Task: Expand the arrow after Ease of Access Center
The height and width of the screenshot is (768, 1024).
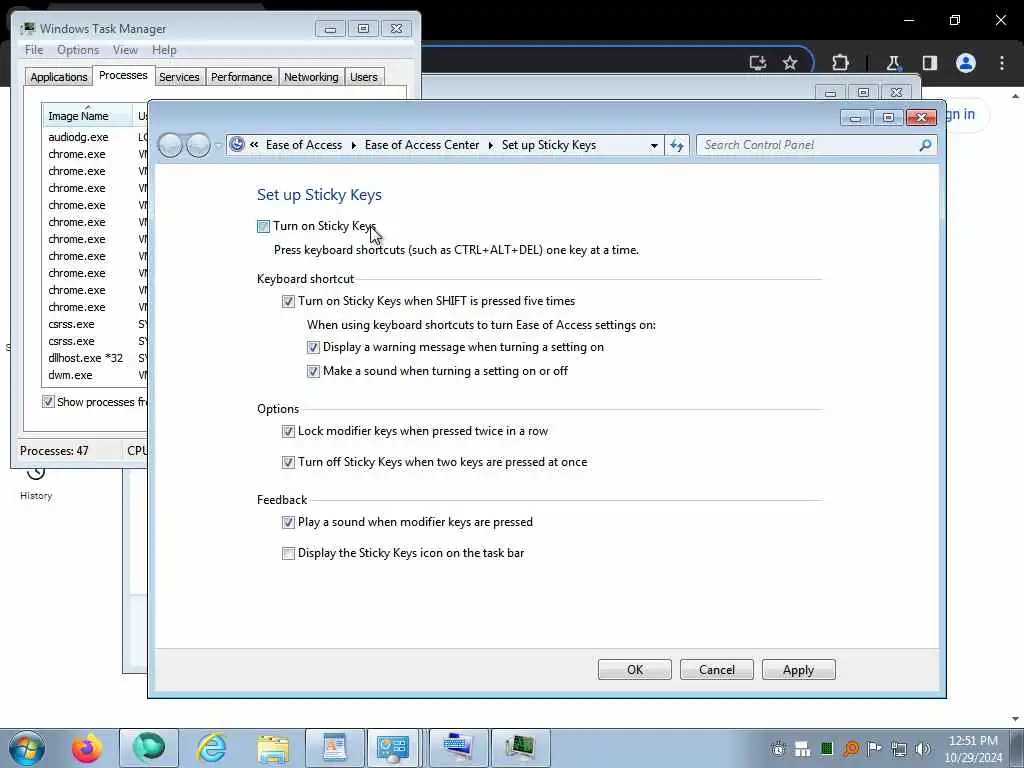Action: pos(490,145)
